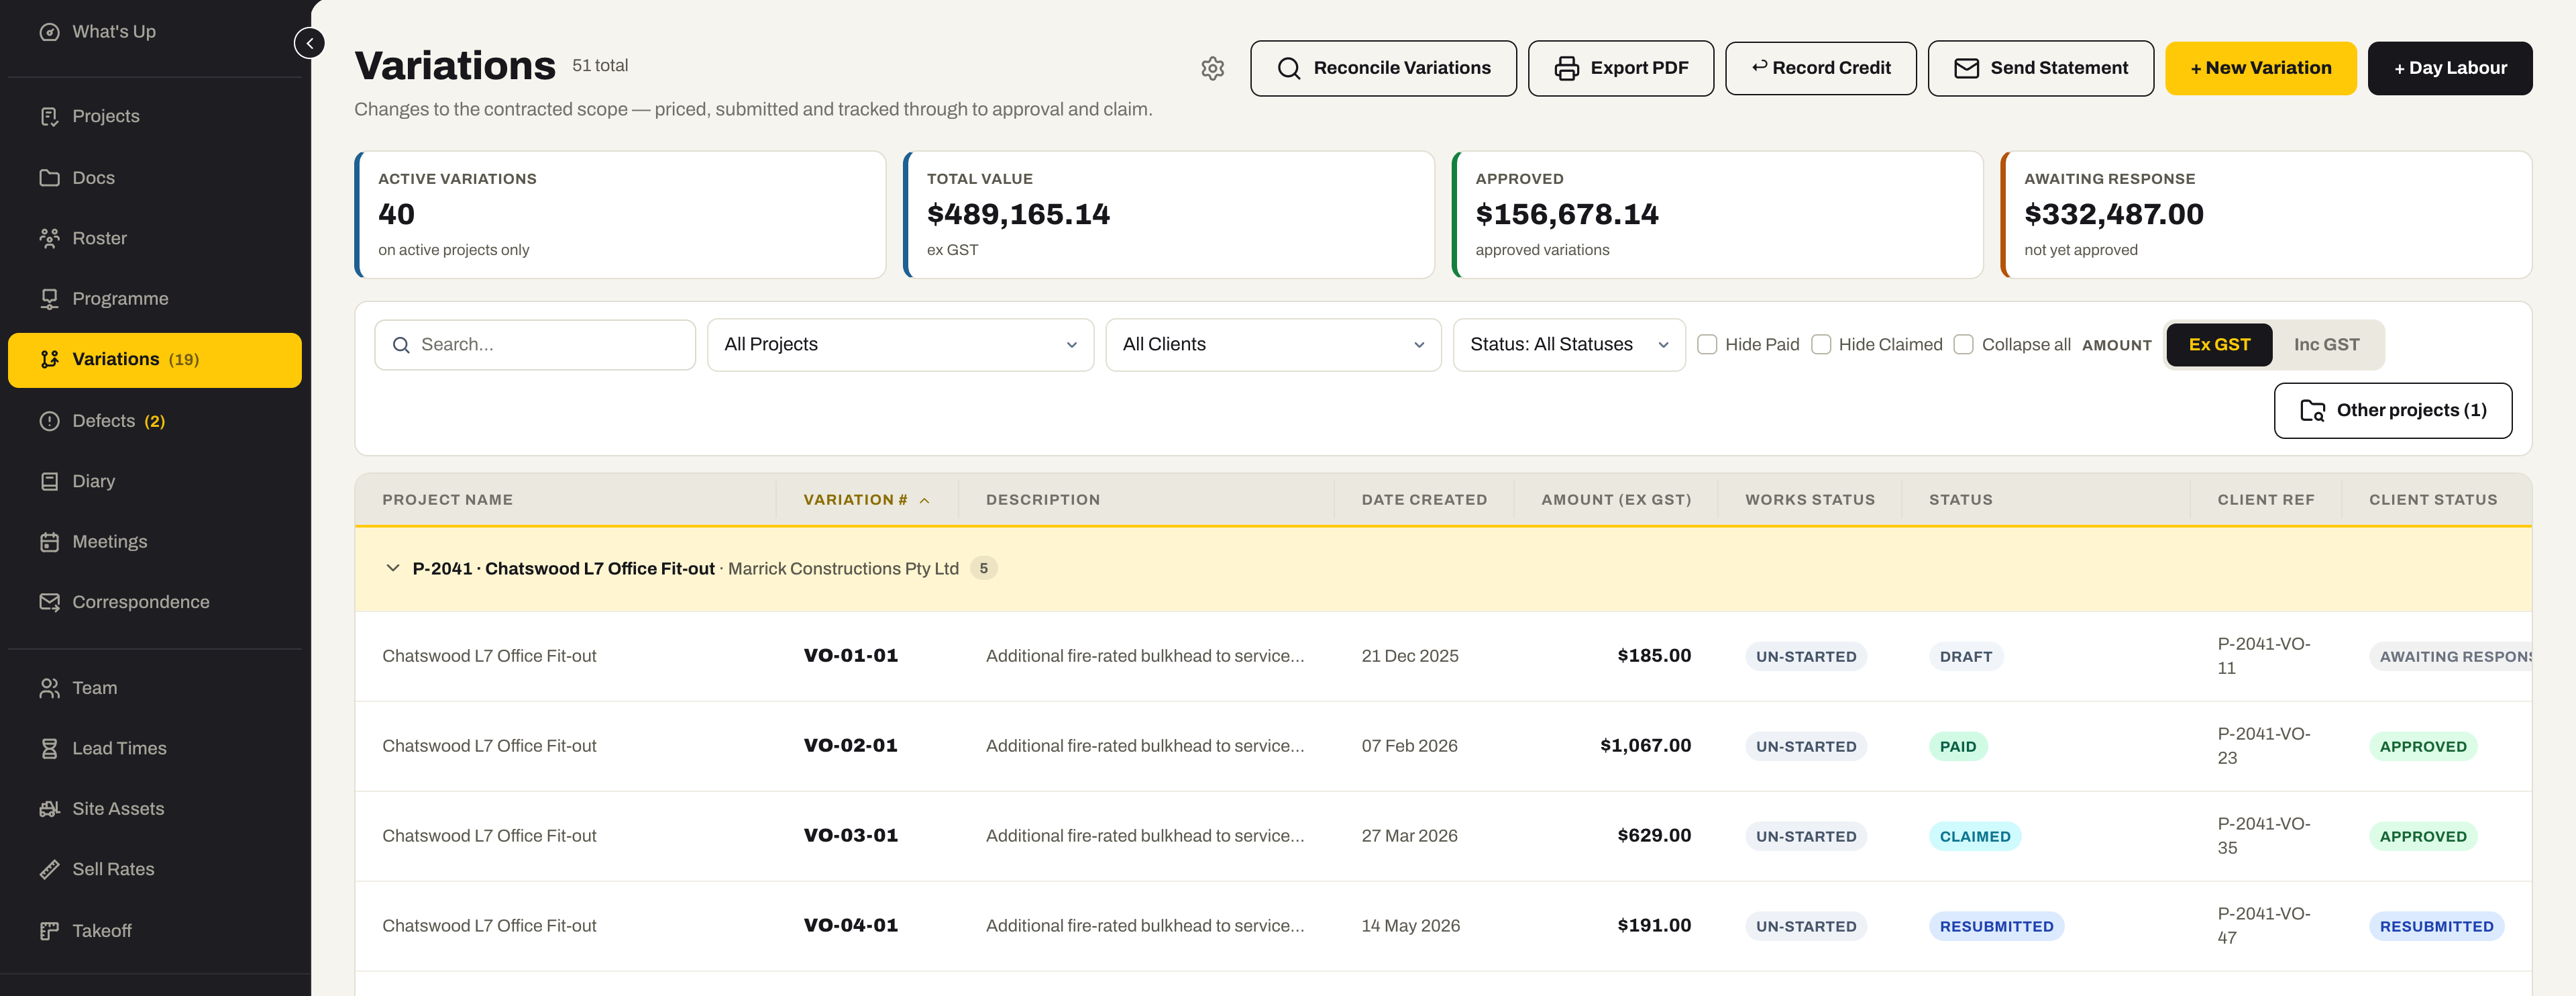Switch amounts to Inc GST
The height and width of the screenshot is (996, 2576).
2326,344
